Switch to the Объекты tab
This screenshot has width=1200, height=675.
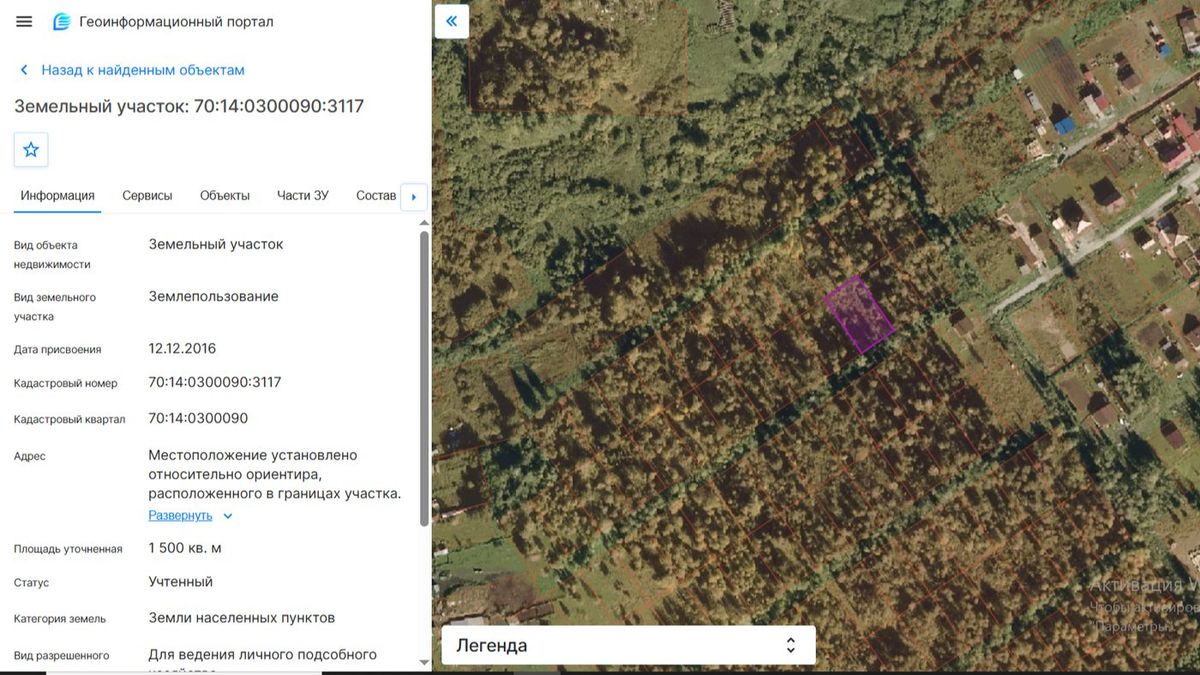click(x=225, y=196)
